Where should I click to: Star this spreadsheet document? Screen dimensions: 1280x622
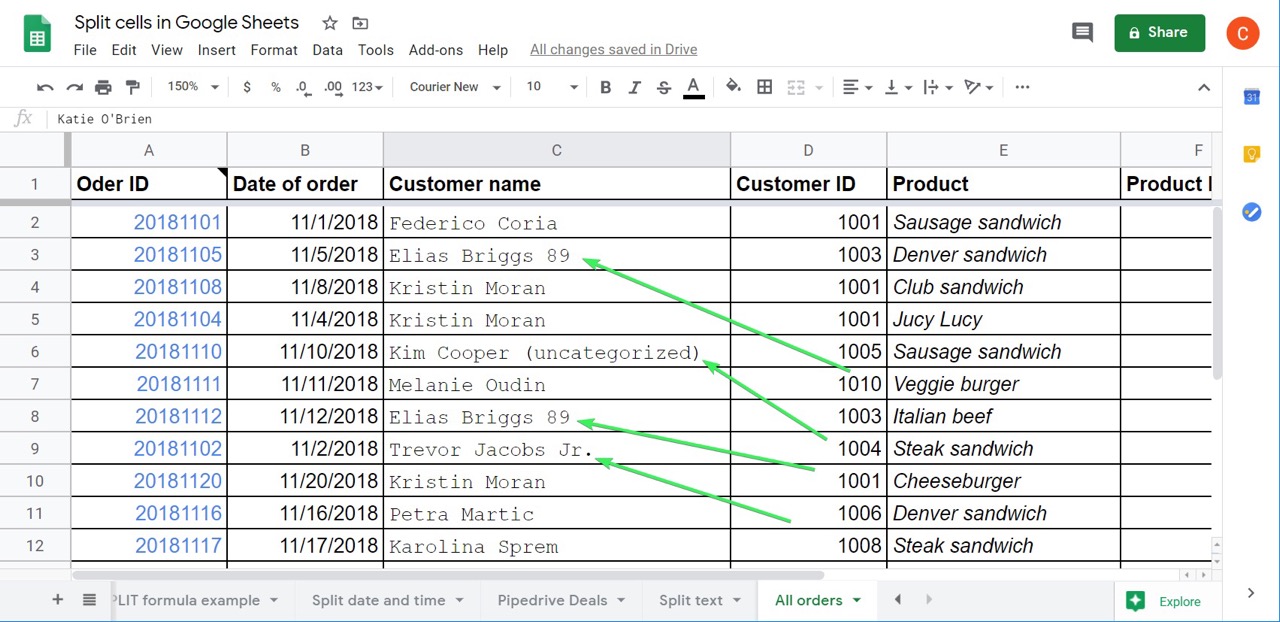[329, 23]
